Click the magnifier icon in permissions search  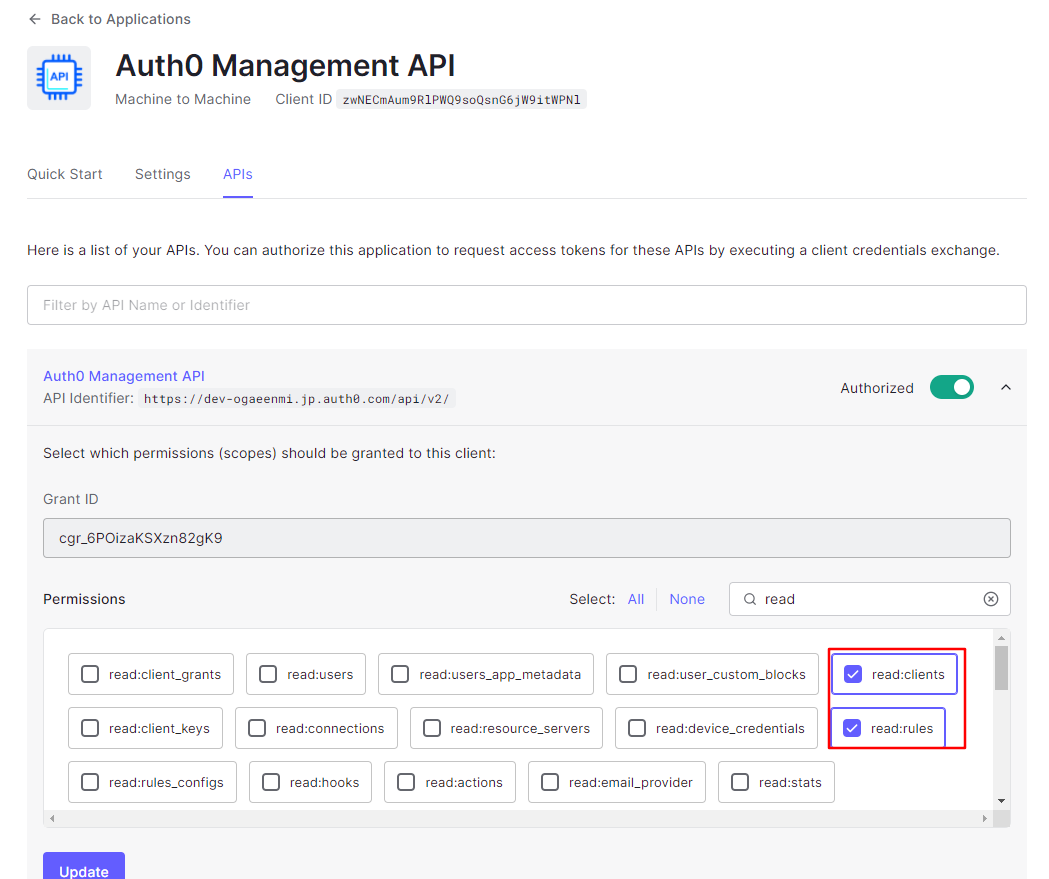coord(750,599)
